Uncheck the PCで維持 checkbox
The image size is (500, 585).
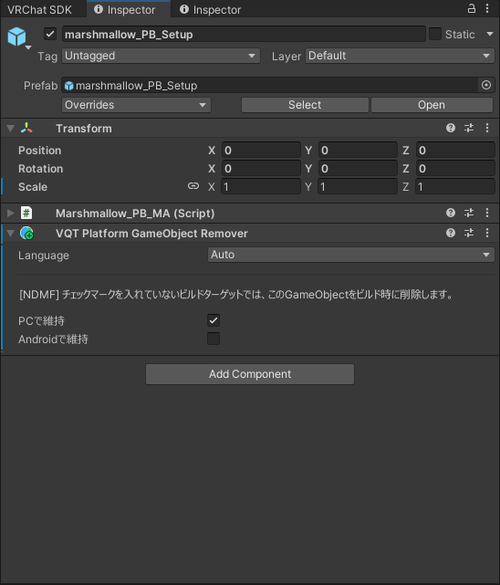pyautogui.click(x=213, y=320)
